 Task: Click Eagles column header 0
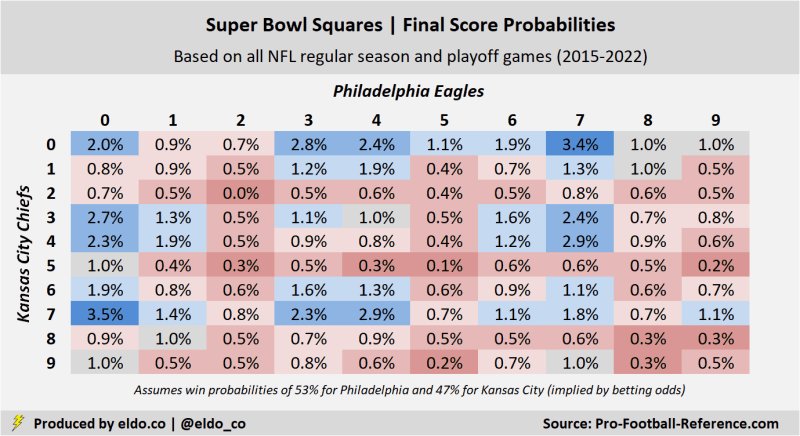click(x=103, y=118)
